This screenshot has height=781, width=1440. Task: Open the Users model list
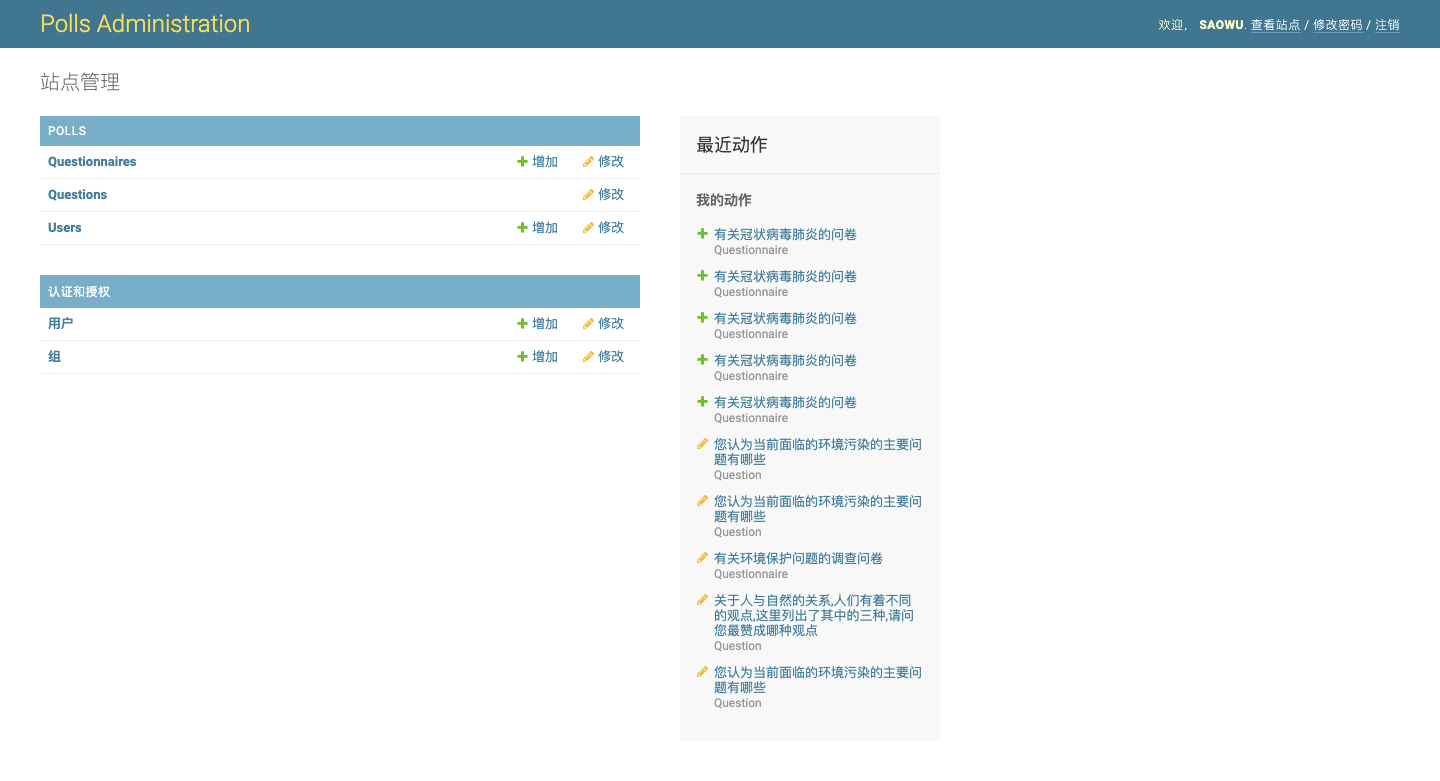[64, 227]
